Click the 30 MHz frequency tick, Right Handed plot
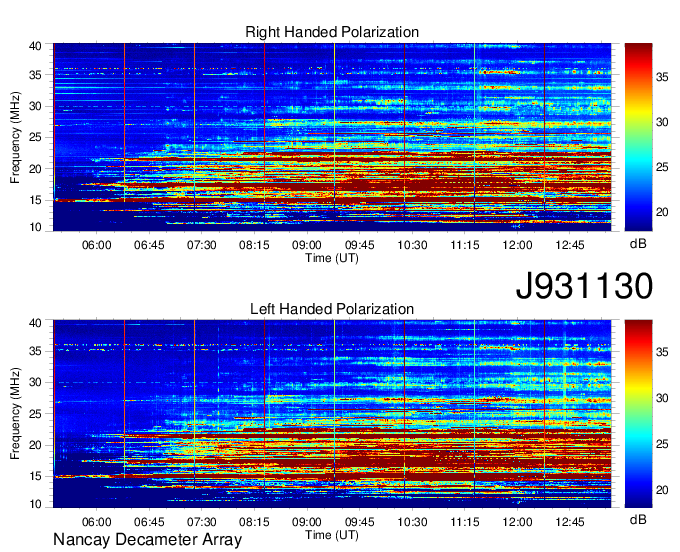680x552 pixels. [35, 106]
